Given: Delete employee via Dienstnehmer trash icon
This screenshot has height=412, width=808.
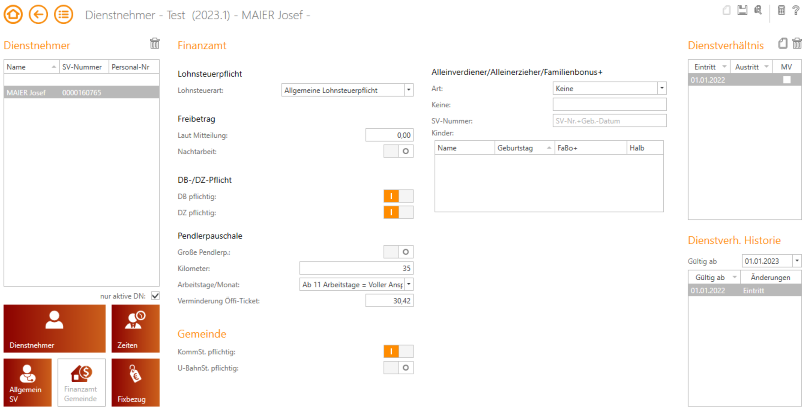Looking at the screenshot, I should click(x=154, y=44).
